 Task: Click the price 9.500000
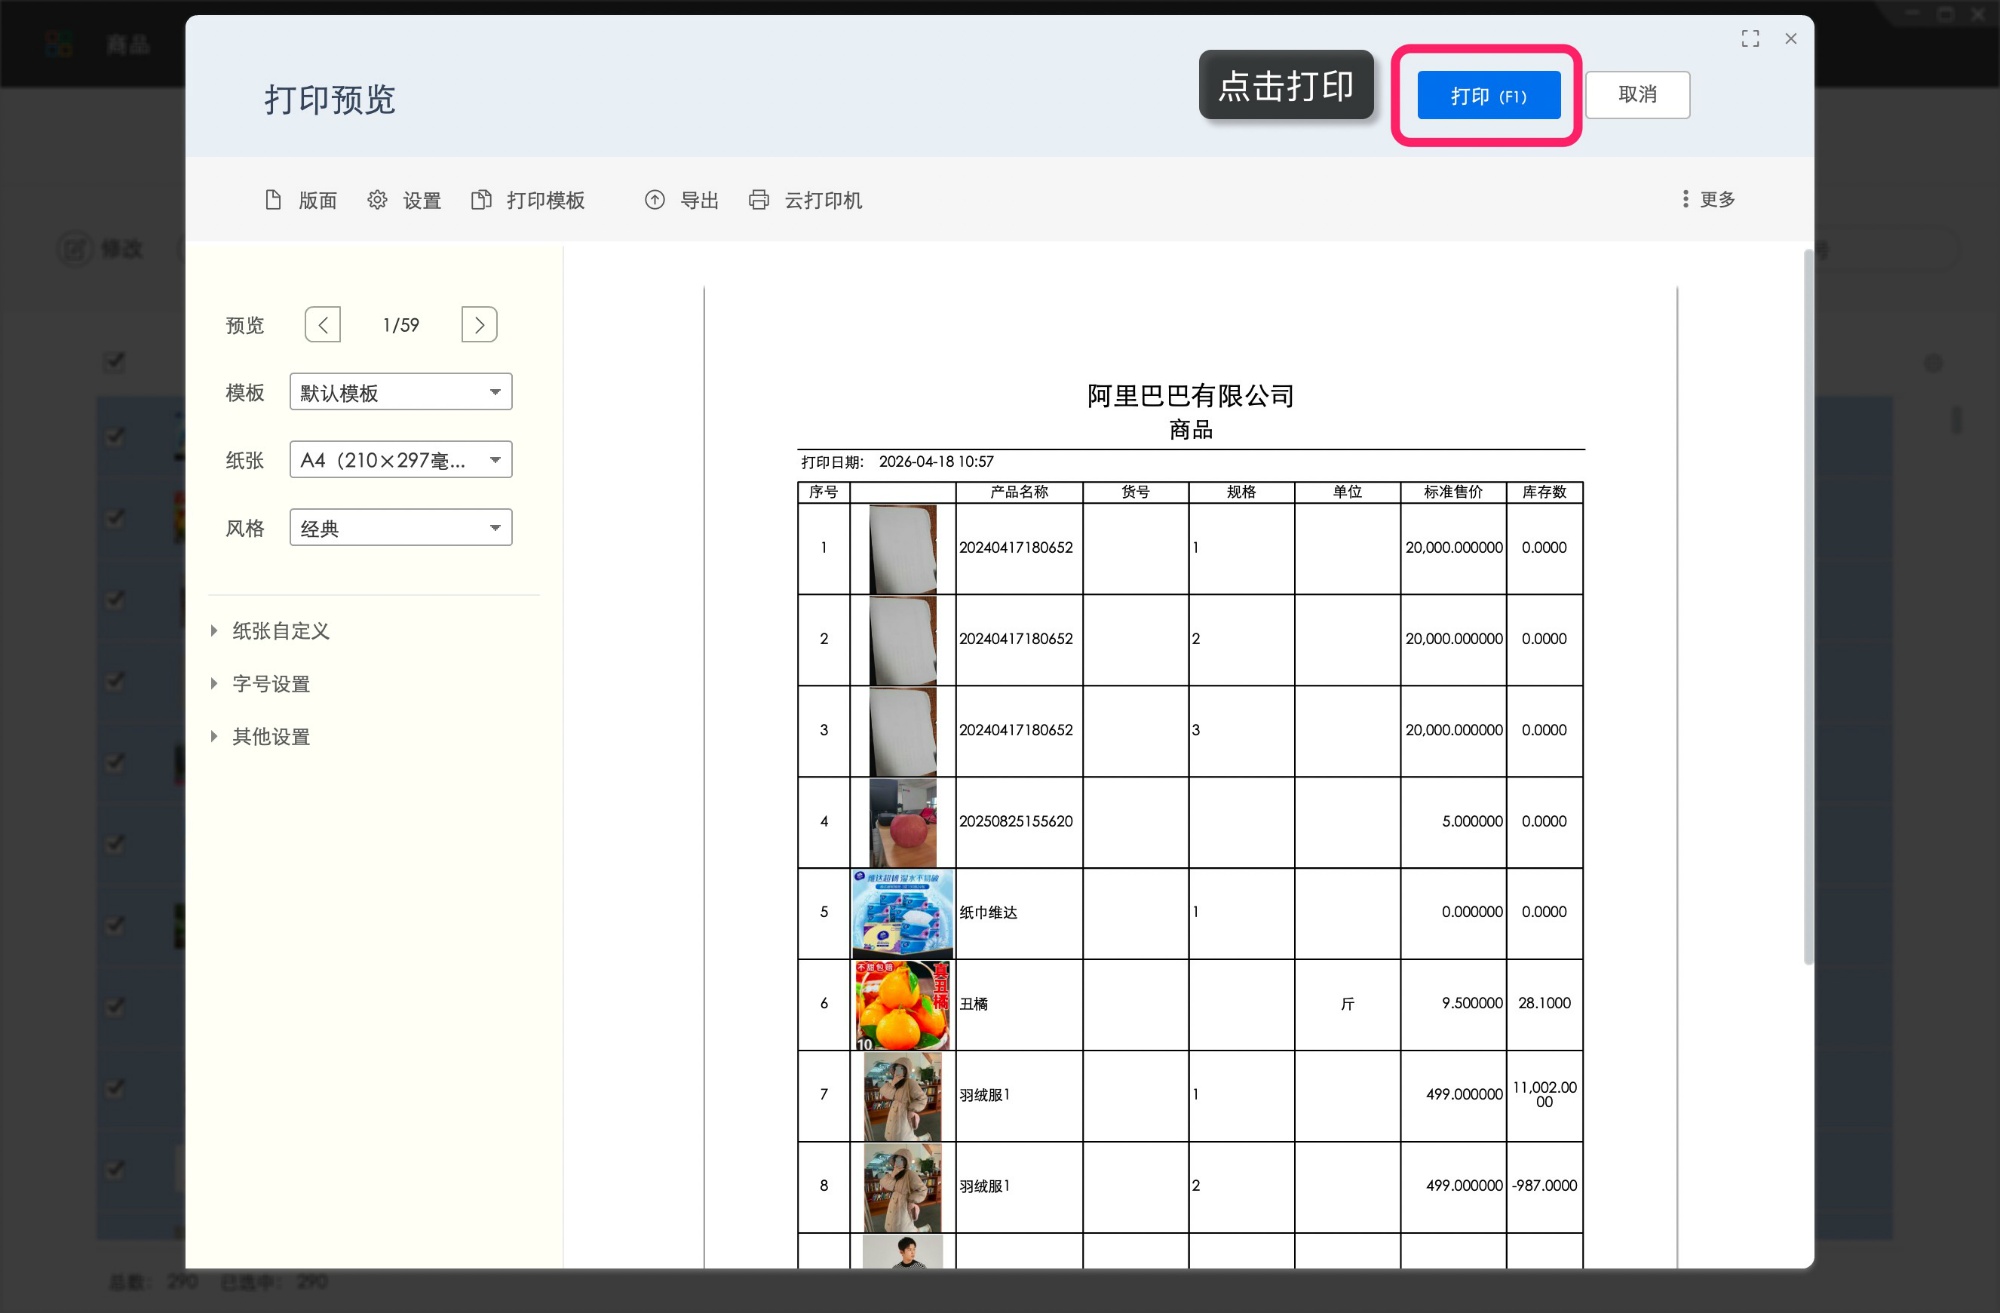[1472, 1003]
